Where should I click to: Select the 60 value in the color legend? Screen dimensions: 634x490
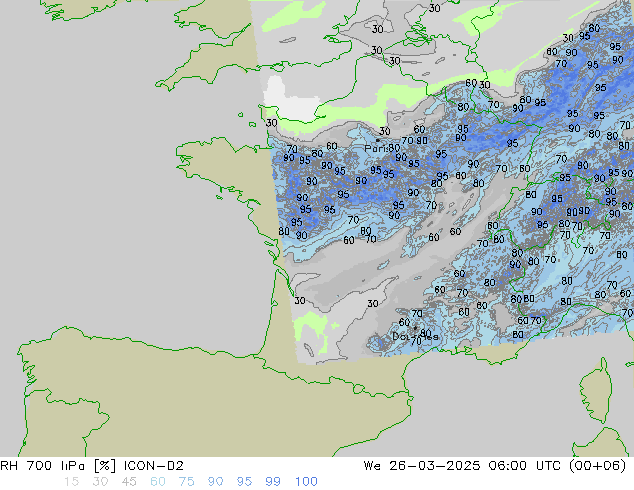coord(158,482)
